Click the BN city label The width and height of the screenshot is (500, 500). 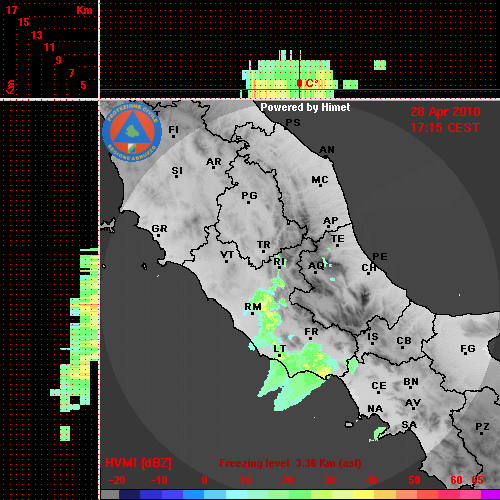411,382
